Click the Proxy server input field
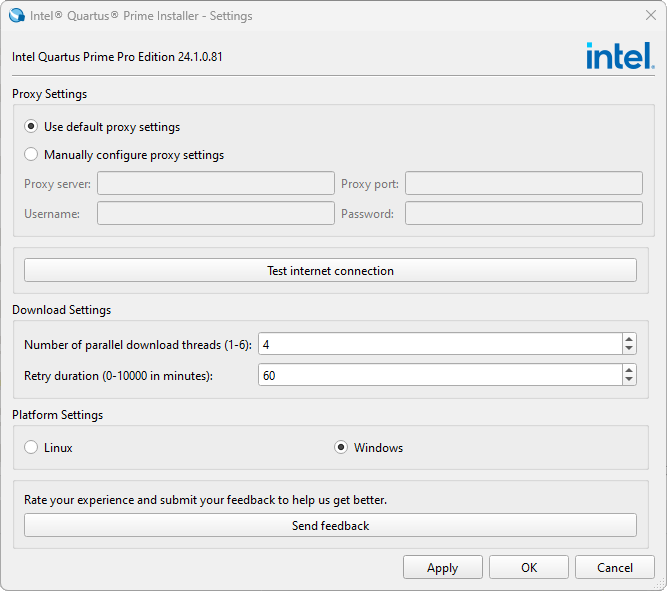This screenshot has height=591, width=667. point(215,183)
